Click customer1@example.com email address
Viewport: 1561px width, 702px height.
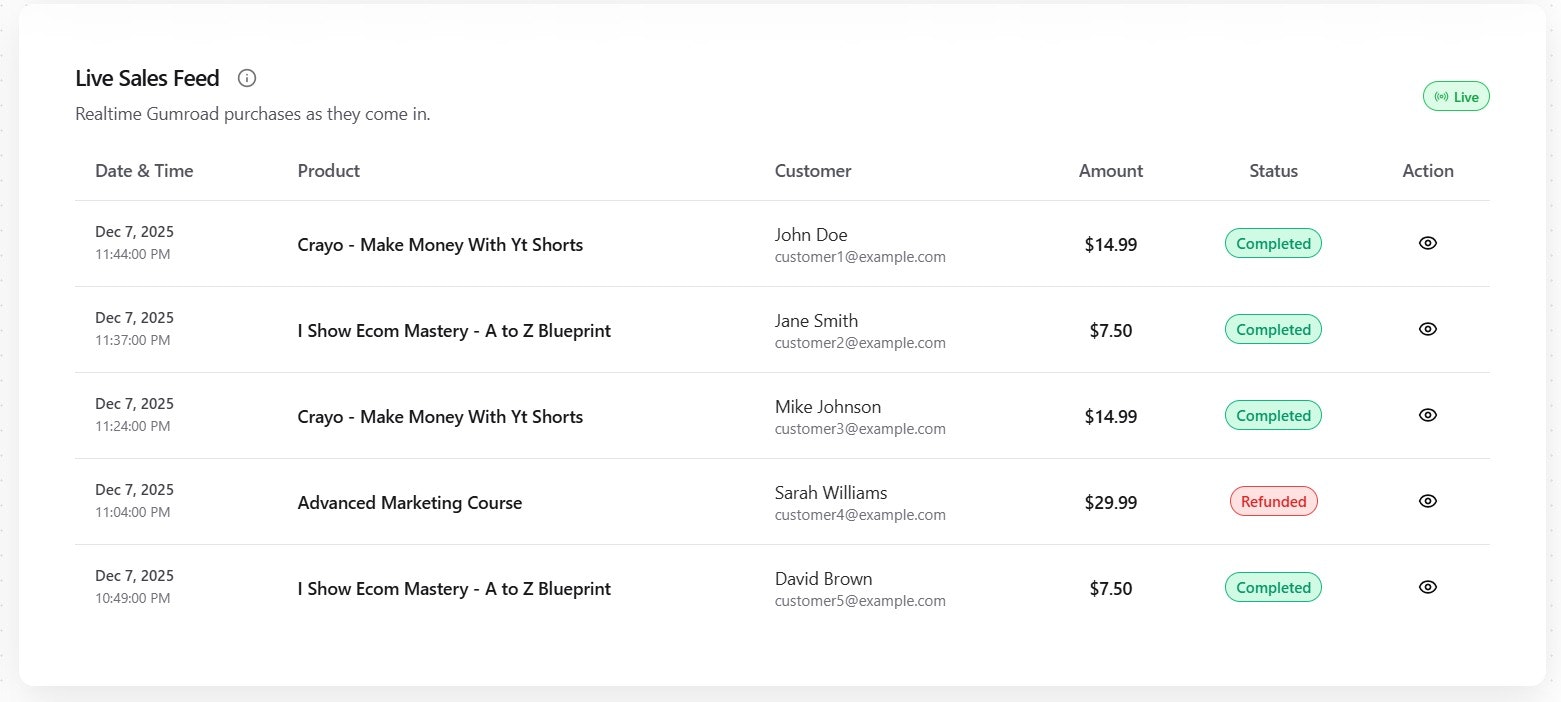tap(860, 257)
